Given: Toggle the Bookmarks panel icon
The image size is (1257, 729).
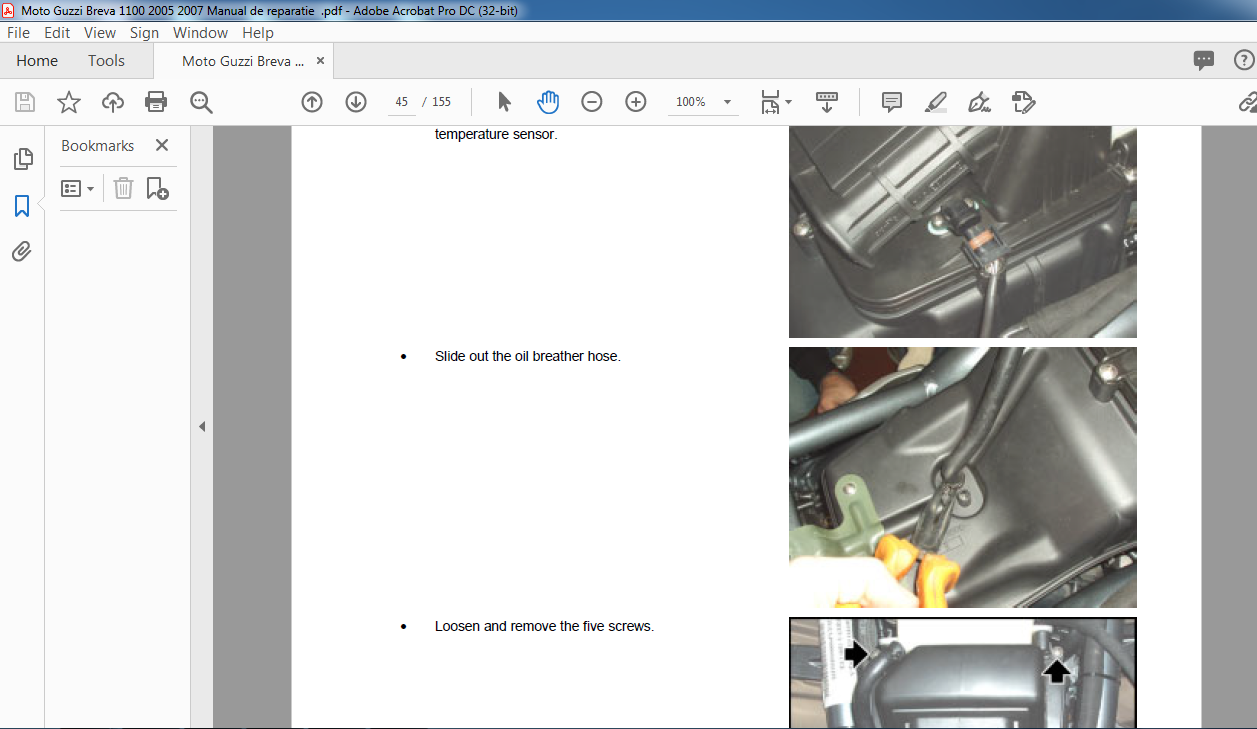Looking at the screenshot, I should pos(22,206).
